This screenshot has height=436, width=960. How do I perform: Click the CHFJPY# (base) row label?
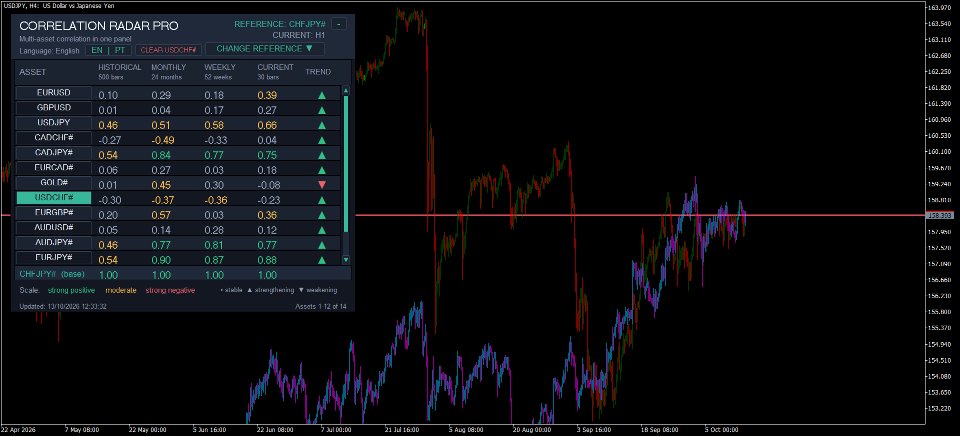pos(52,274)
